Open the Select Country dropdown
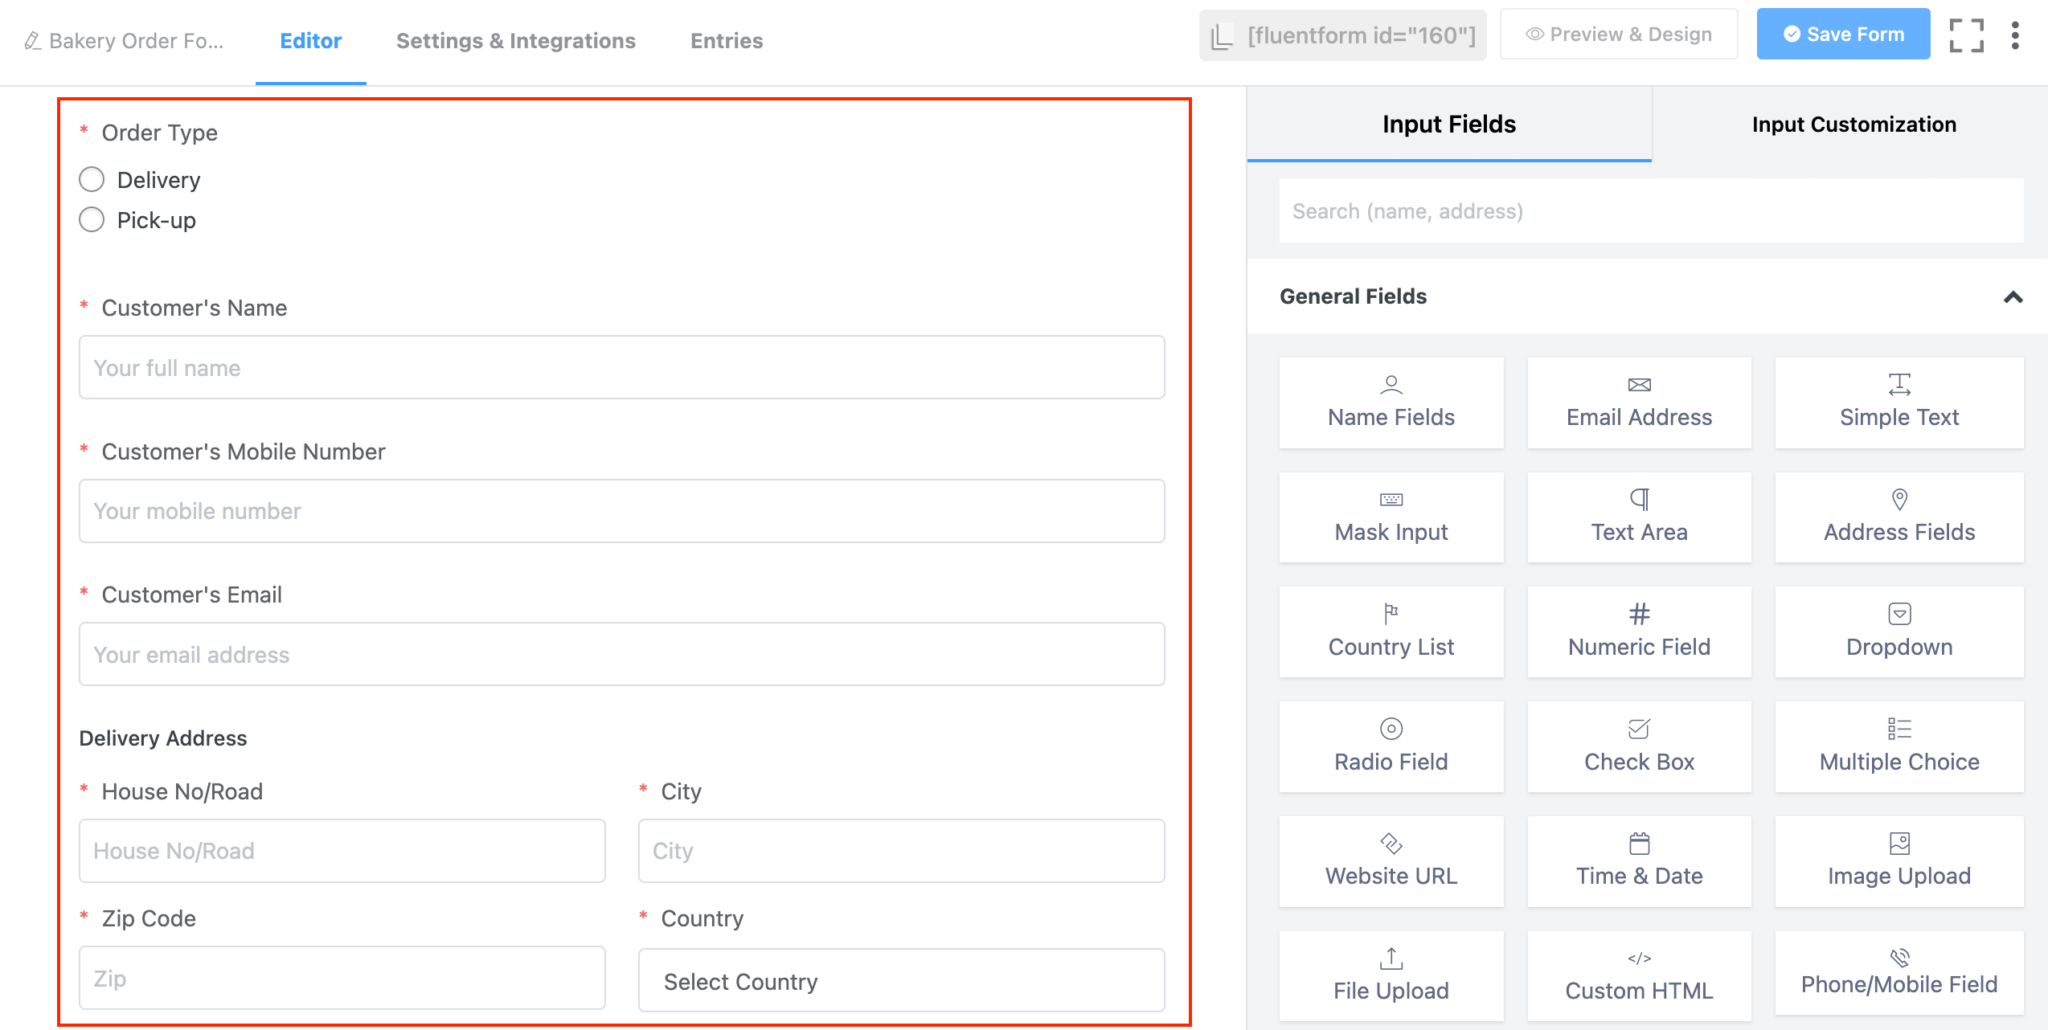2048x1030 pixels. [x=899, y=981]
